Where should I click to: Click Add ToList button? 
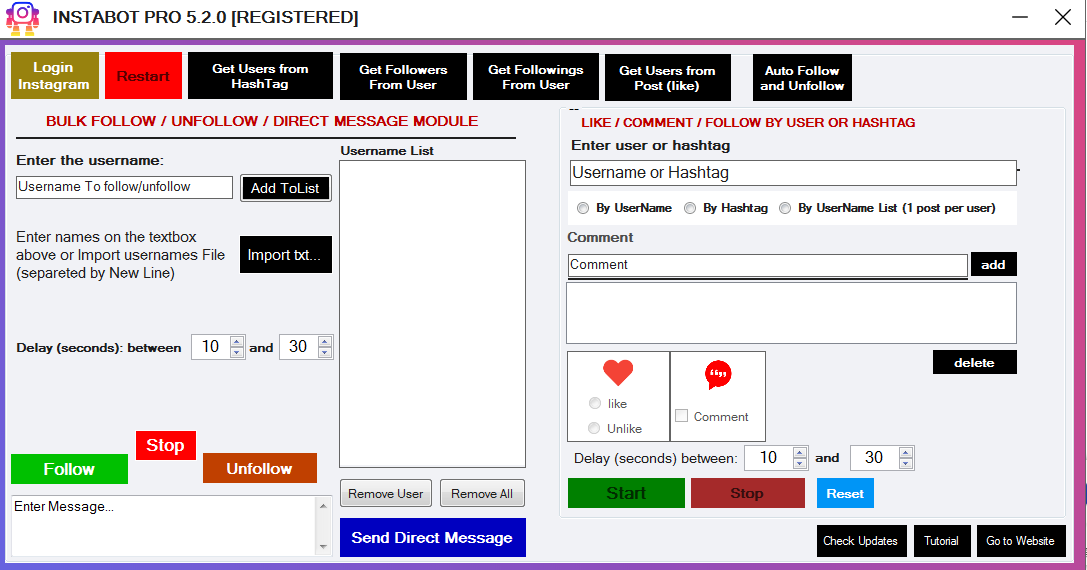(286, 188)
